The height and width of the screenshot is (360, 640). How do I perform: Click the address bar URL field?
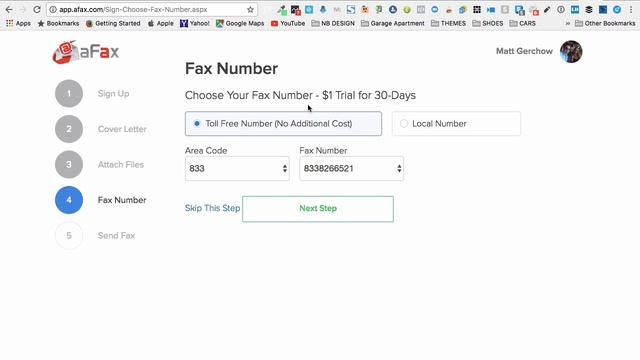152,9
